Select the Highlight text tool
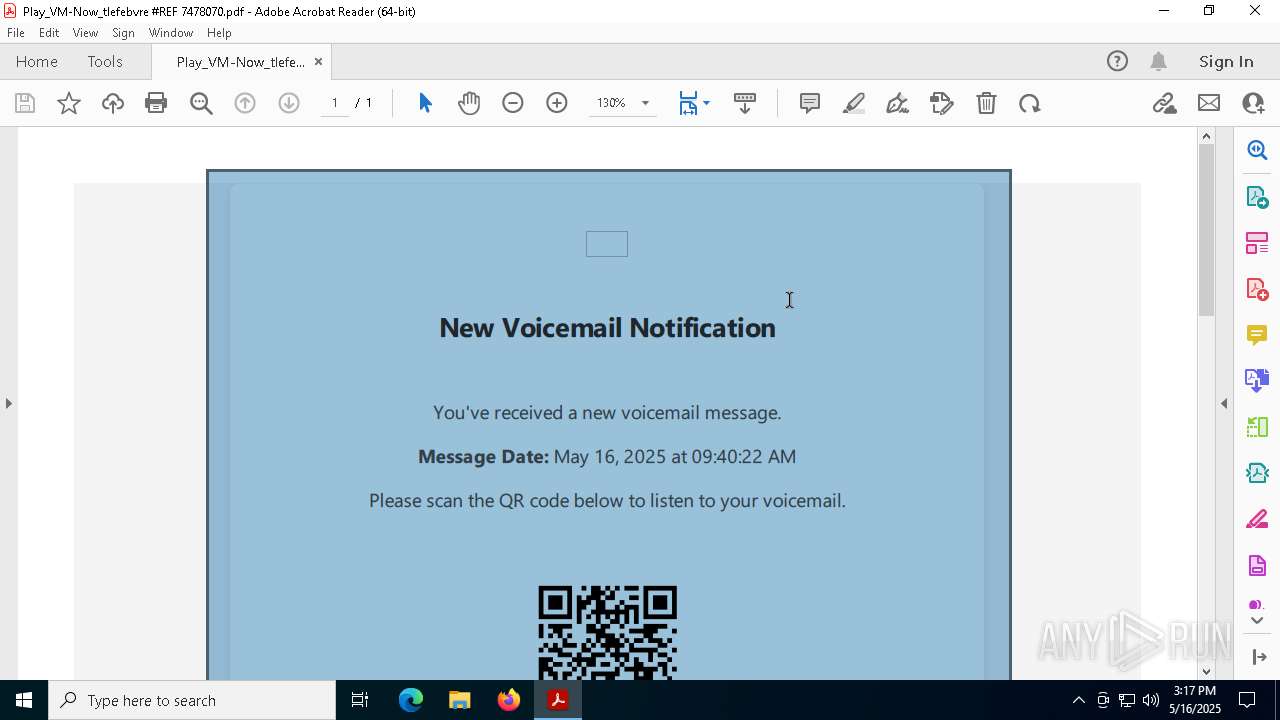 coord(854,103)
